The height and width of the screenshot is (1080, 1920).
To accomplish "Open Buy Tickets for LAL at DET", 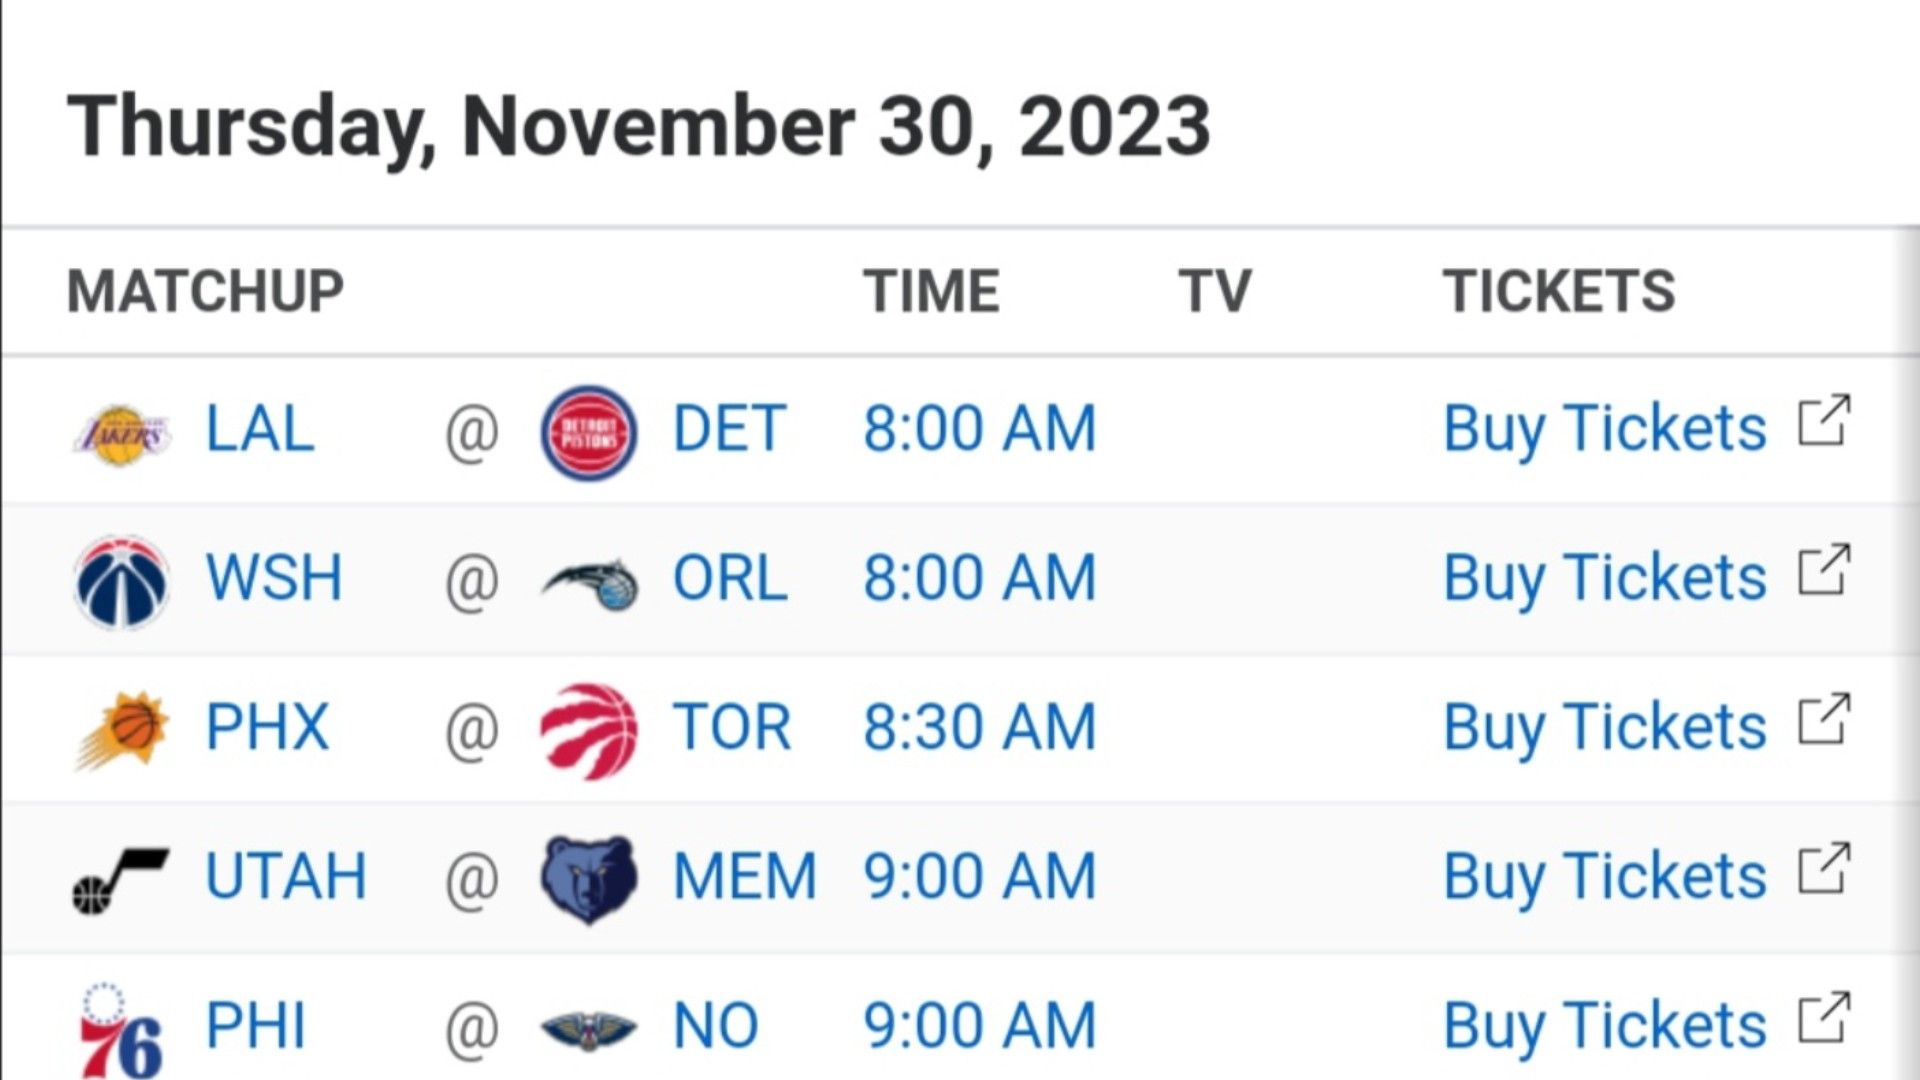I will [1605, 429].
